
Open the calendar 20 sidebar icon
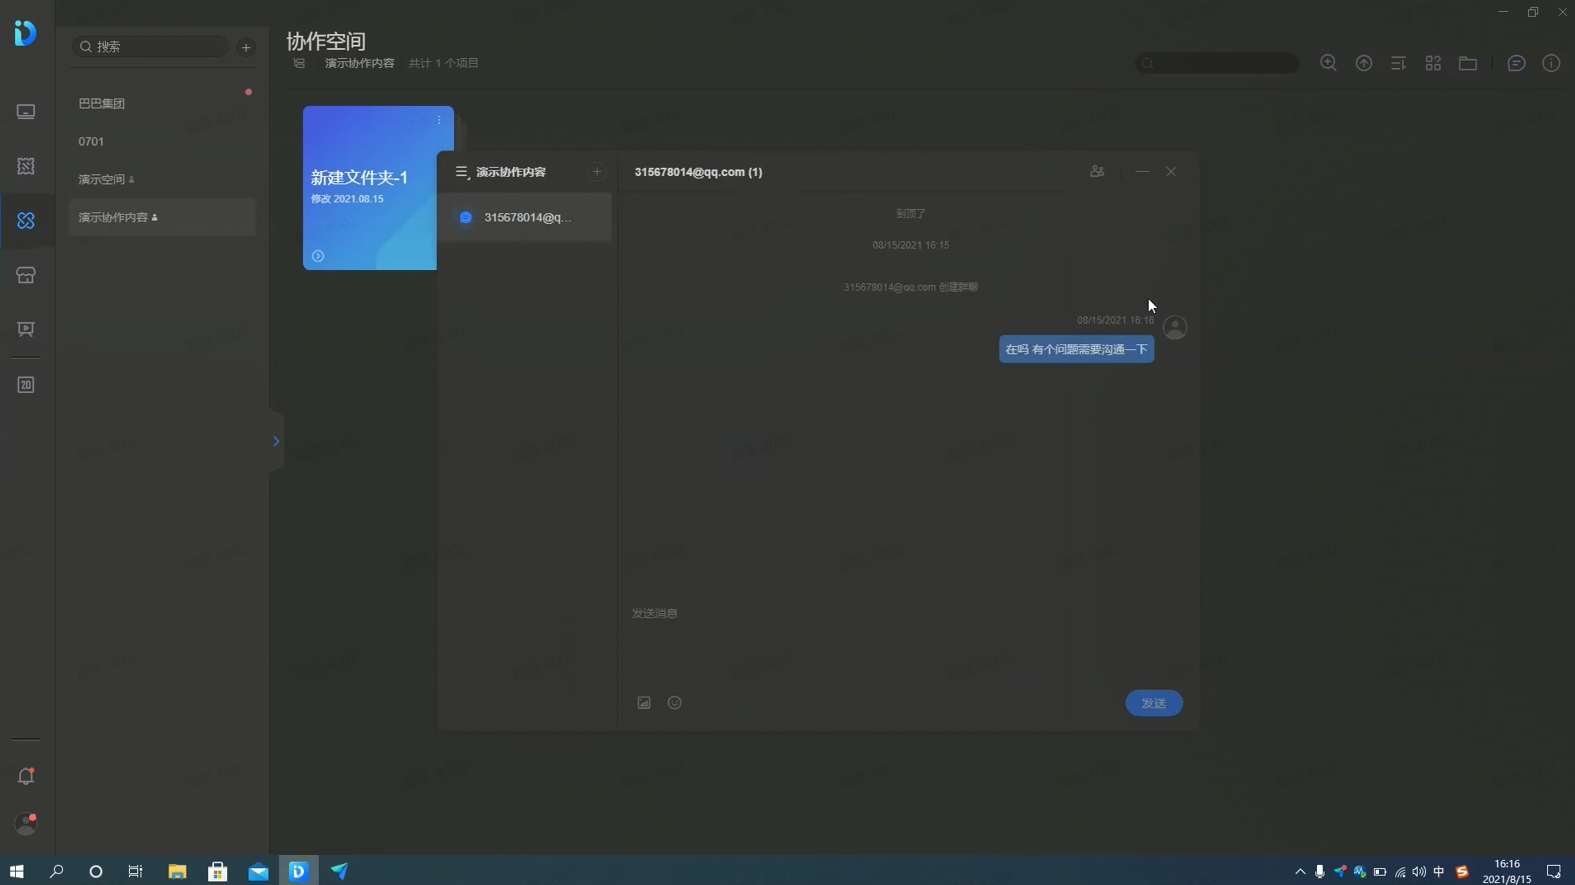(x=26, y=385)
